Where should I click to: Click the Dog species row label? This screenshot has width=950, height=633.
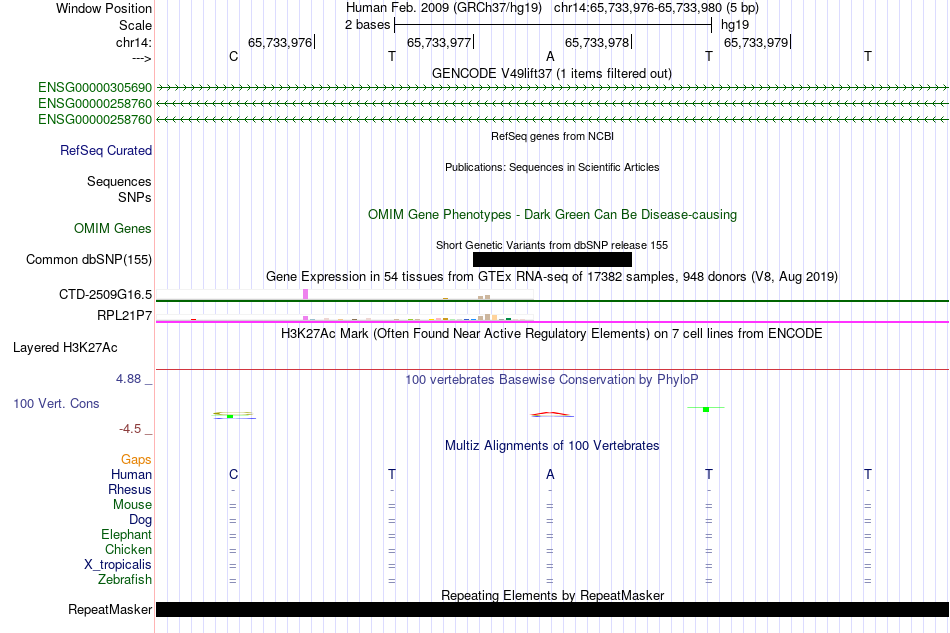pos(140,520)
